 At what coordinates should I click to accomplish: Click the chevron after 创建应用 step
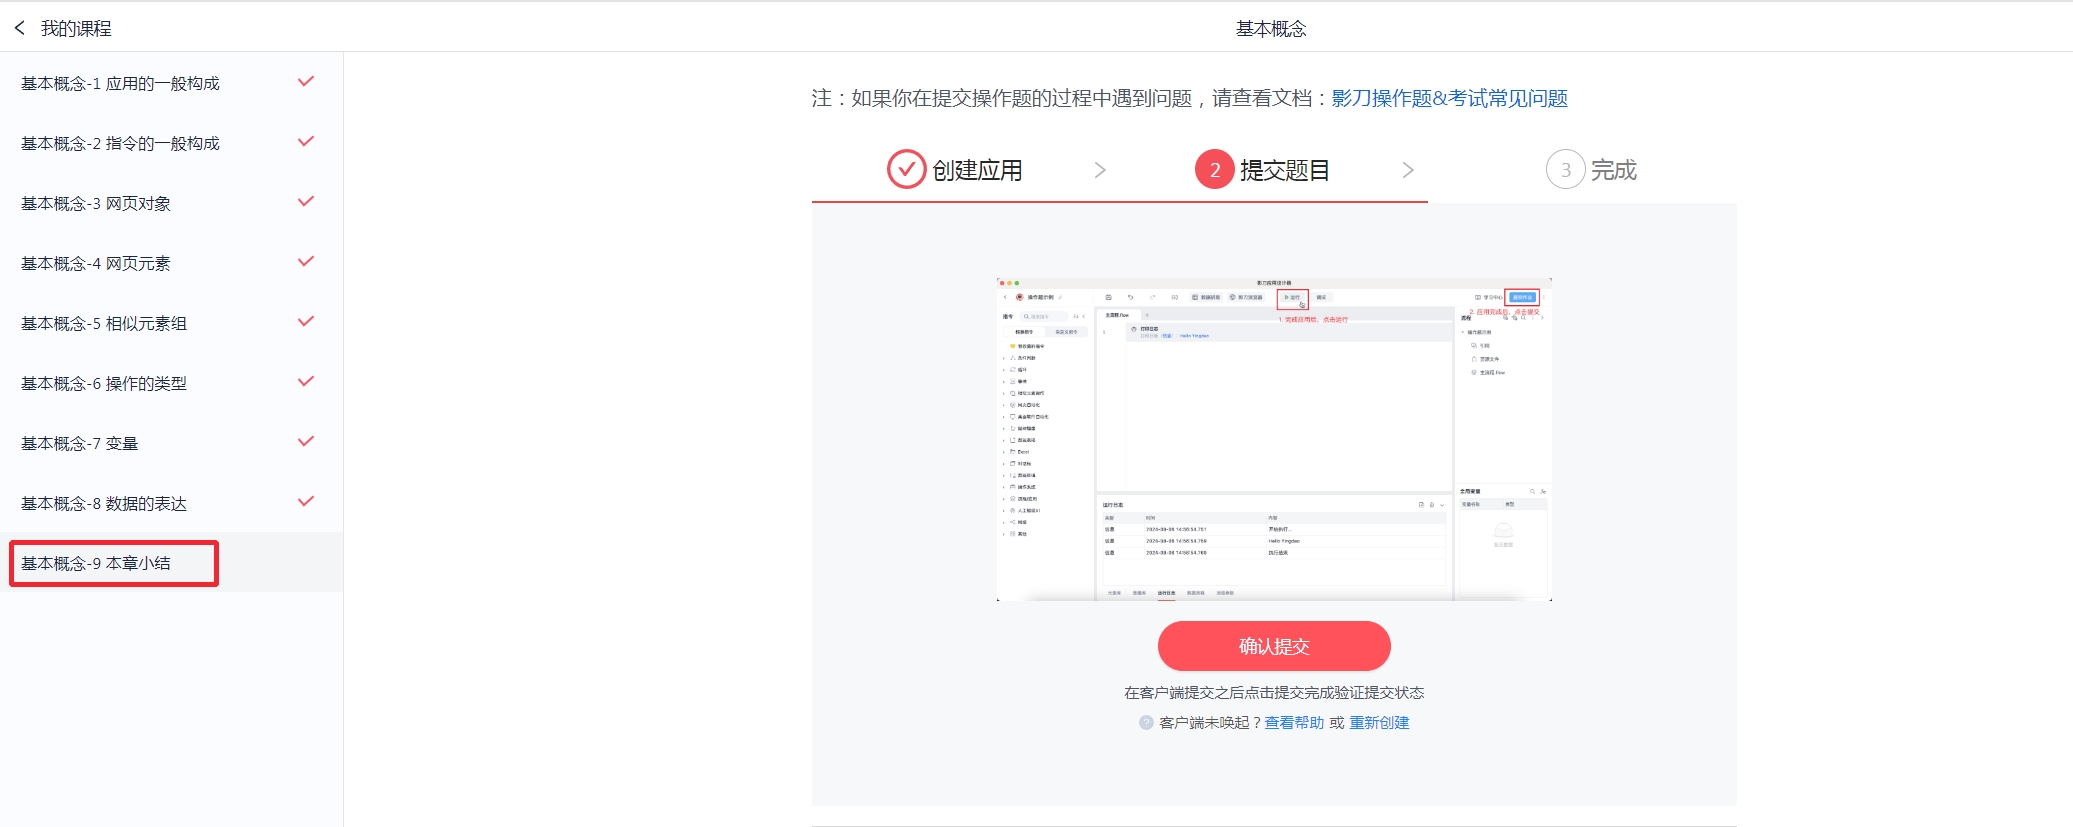tap(1100, 170)
